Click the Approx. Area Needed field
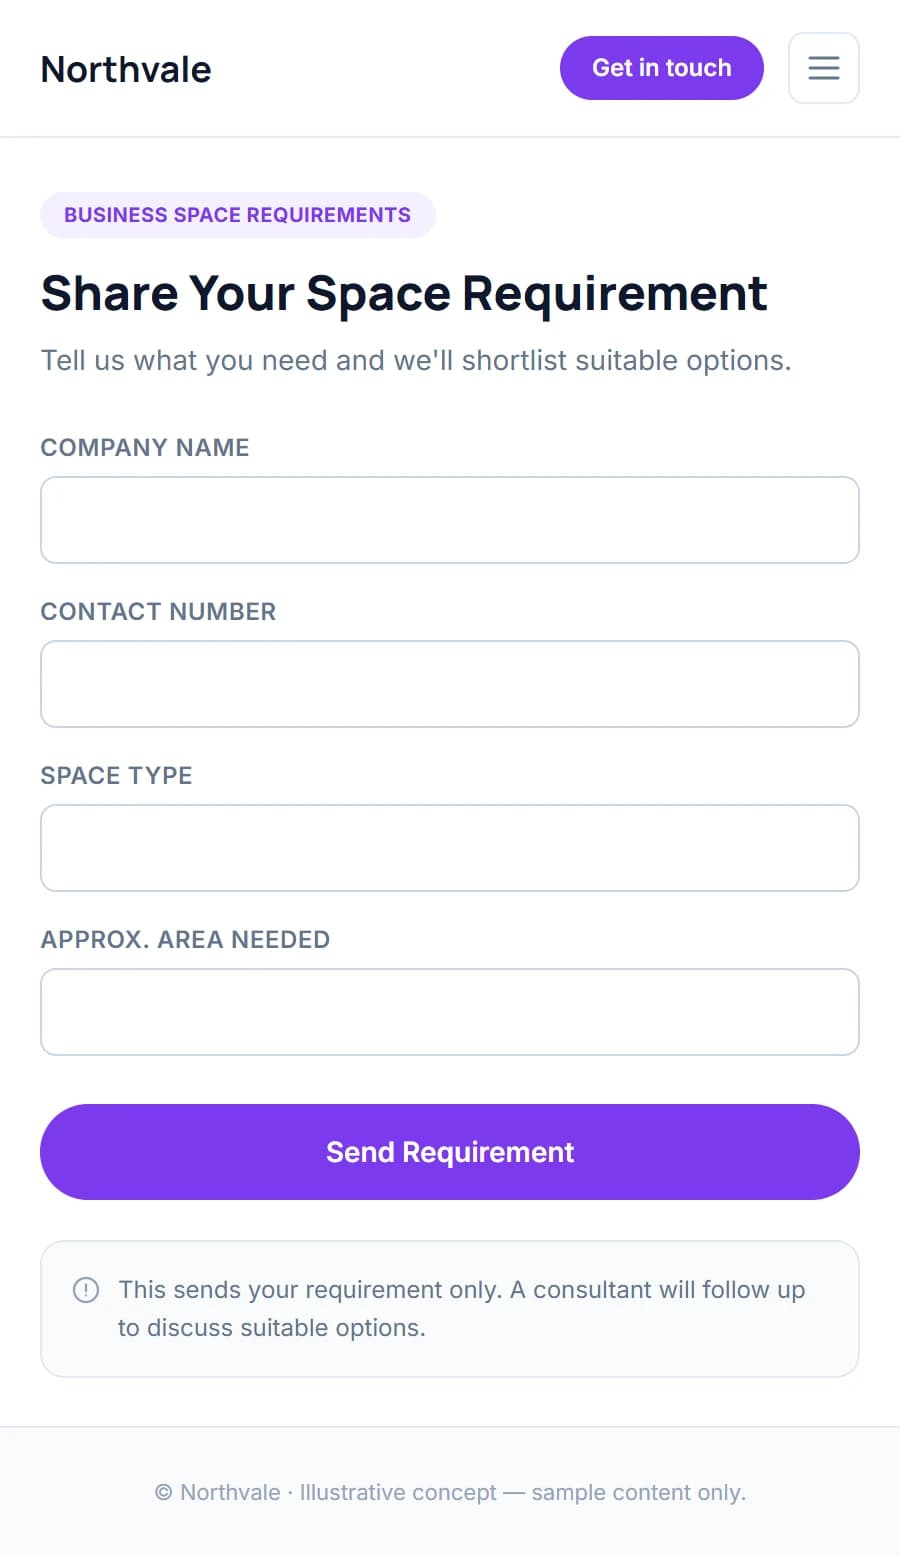This screenshot has height=1556, width=900. click(450, 1012)
